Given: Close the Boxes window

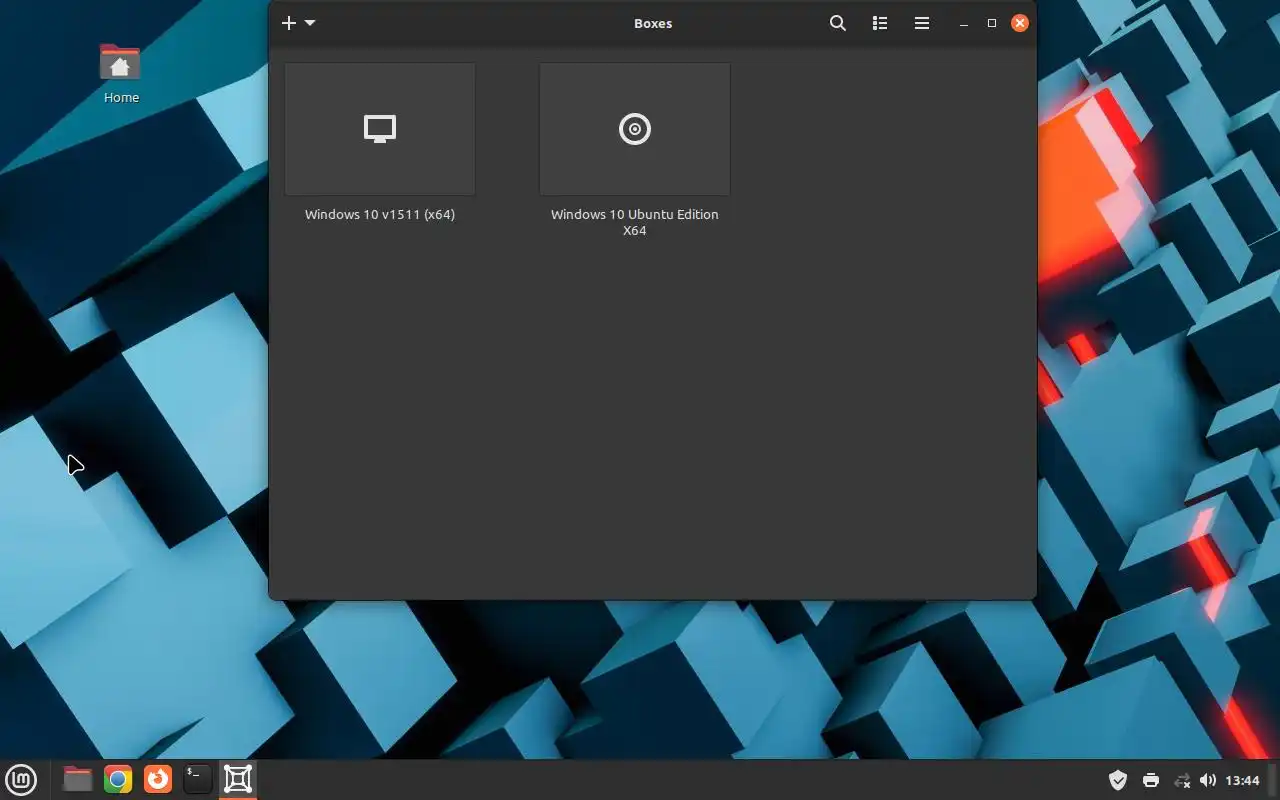Looking at the screenshot, I should pos(1020,23).
